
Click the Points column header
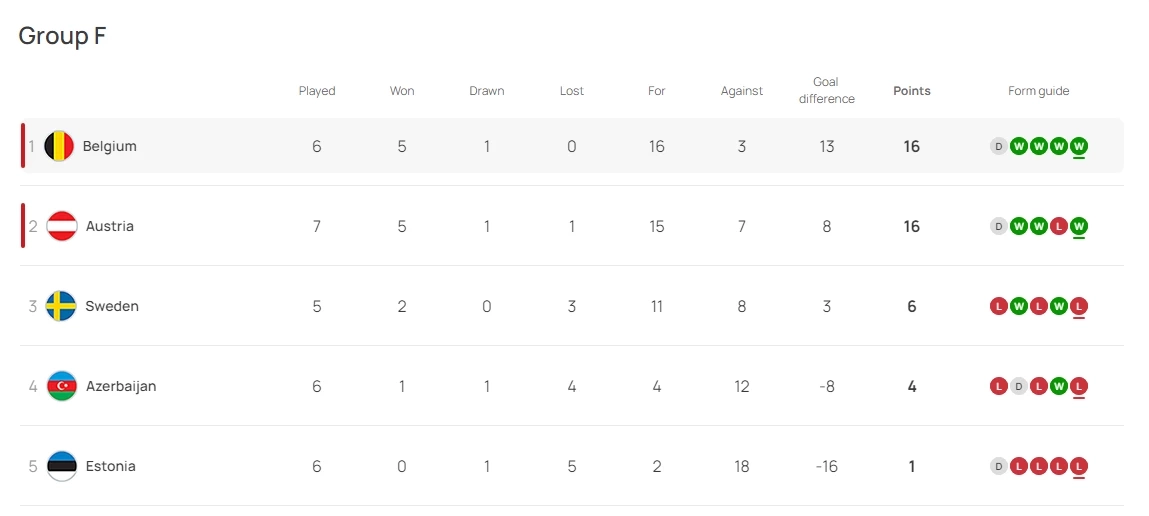pos(911,91)
